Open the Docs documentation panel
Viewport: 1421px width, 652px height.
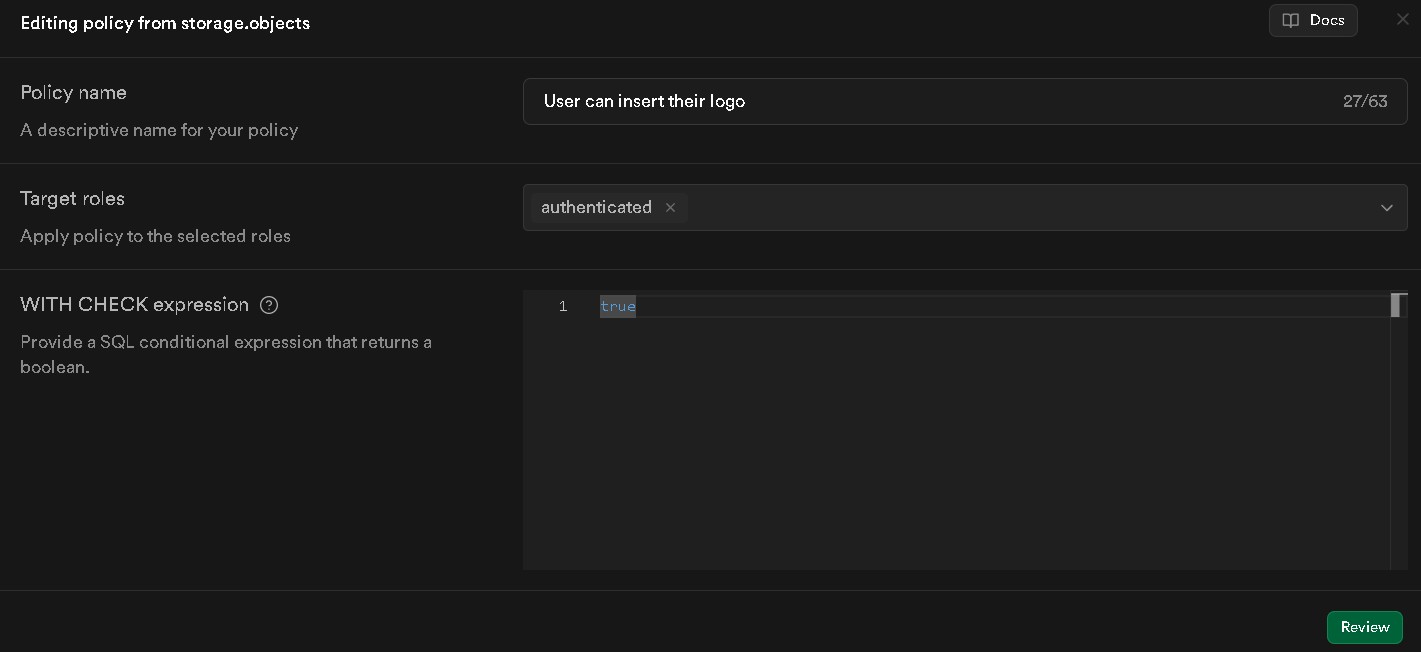tap(1313, 20)
